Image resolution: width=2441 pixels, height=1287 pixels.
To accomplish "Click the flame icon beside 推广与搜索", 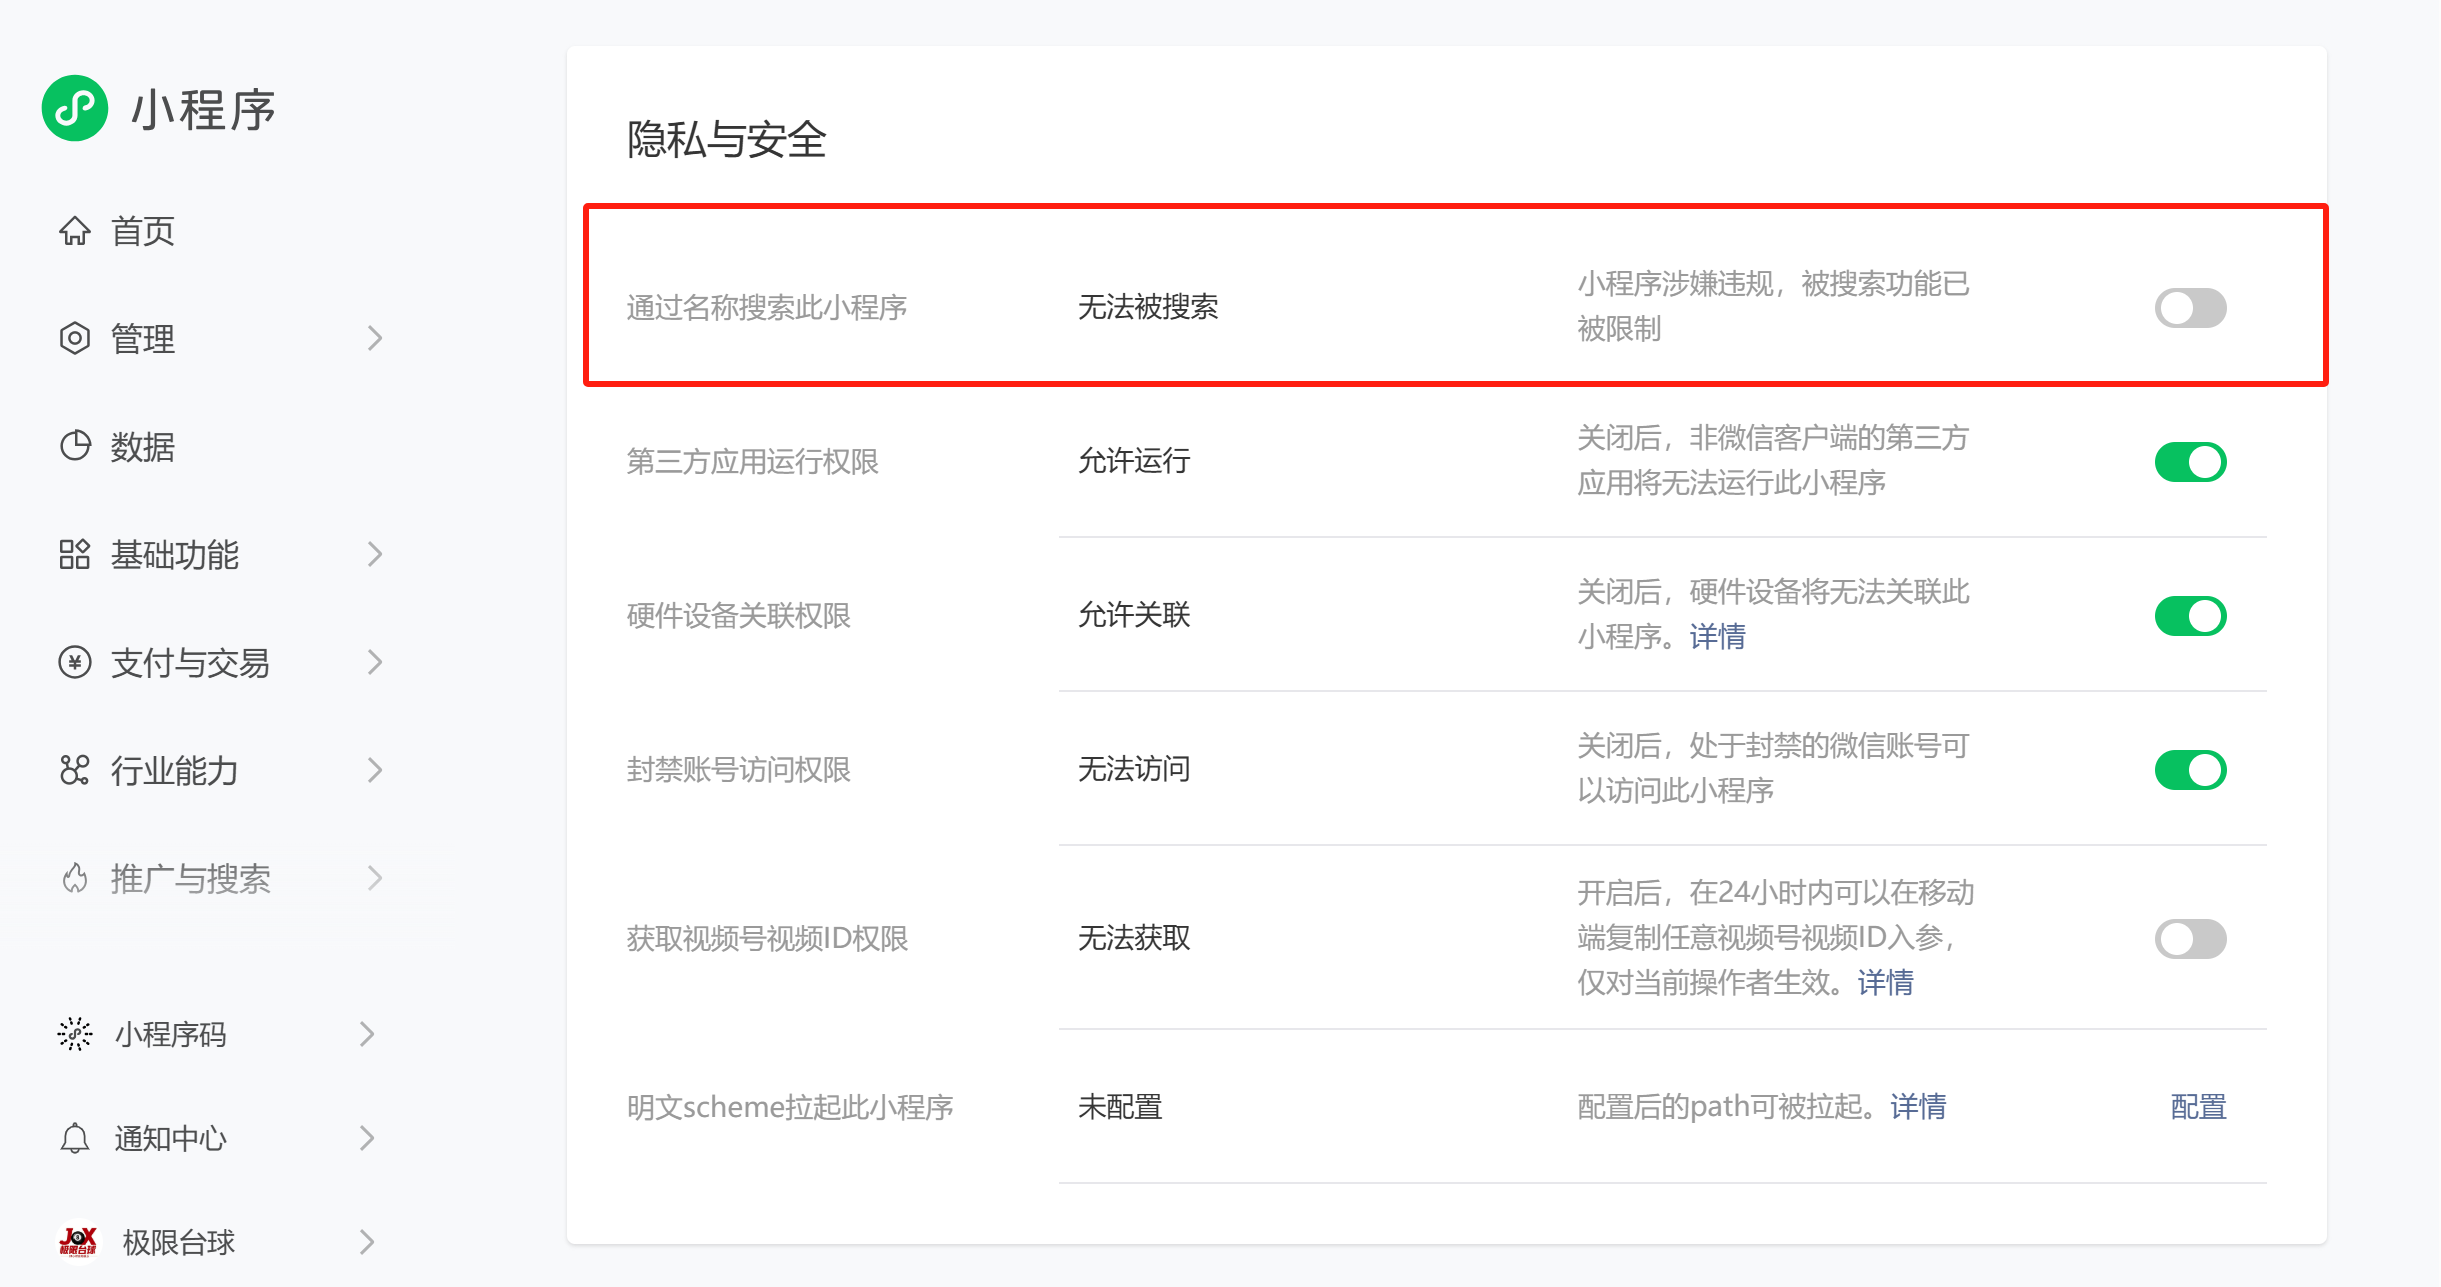I will click(75, 879).
